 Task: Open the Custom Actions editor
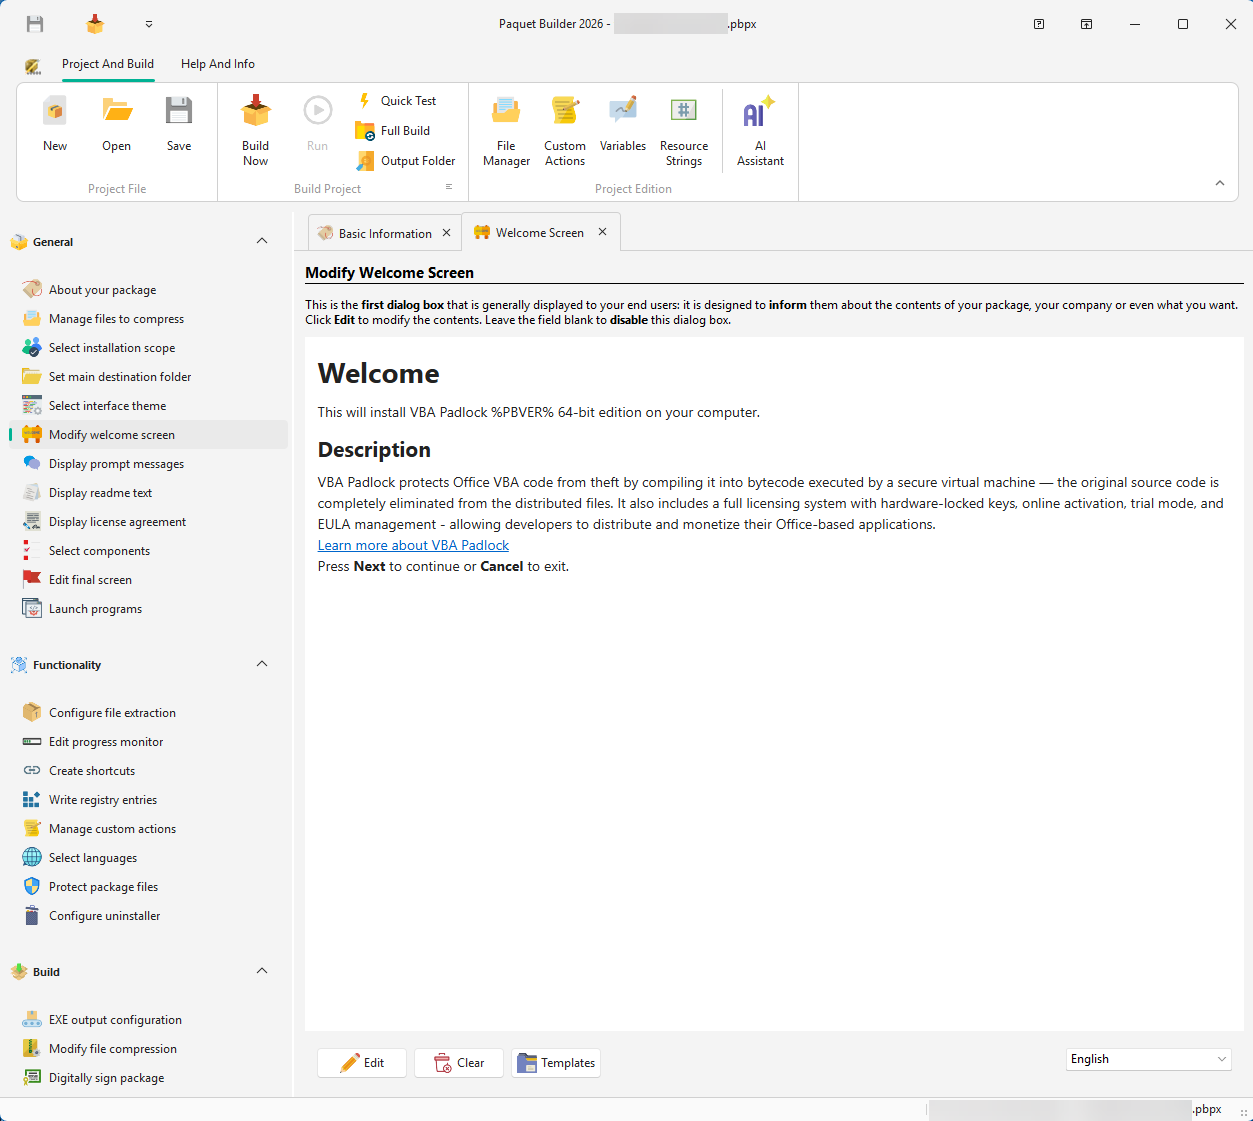(x=564, y=127)
